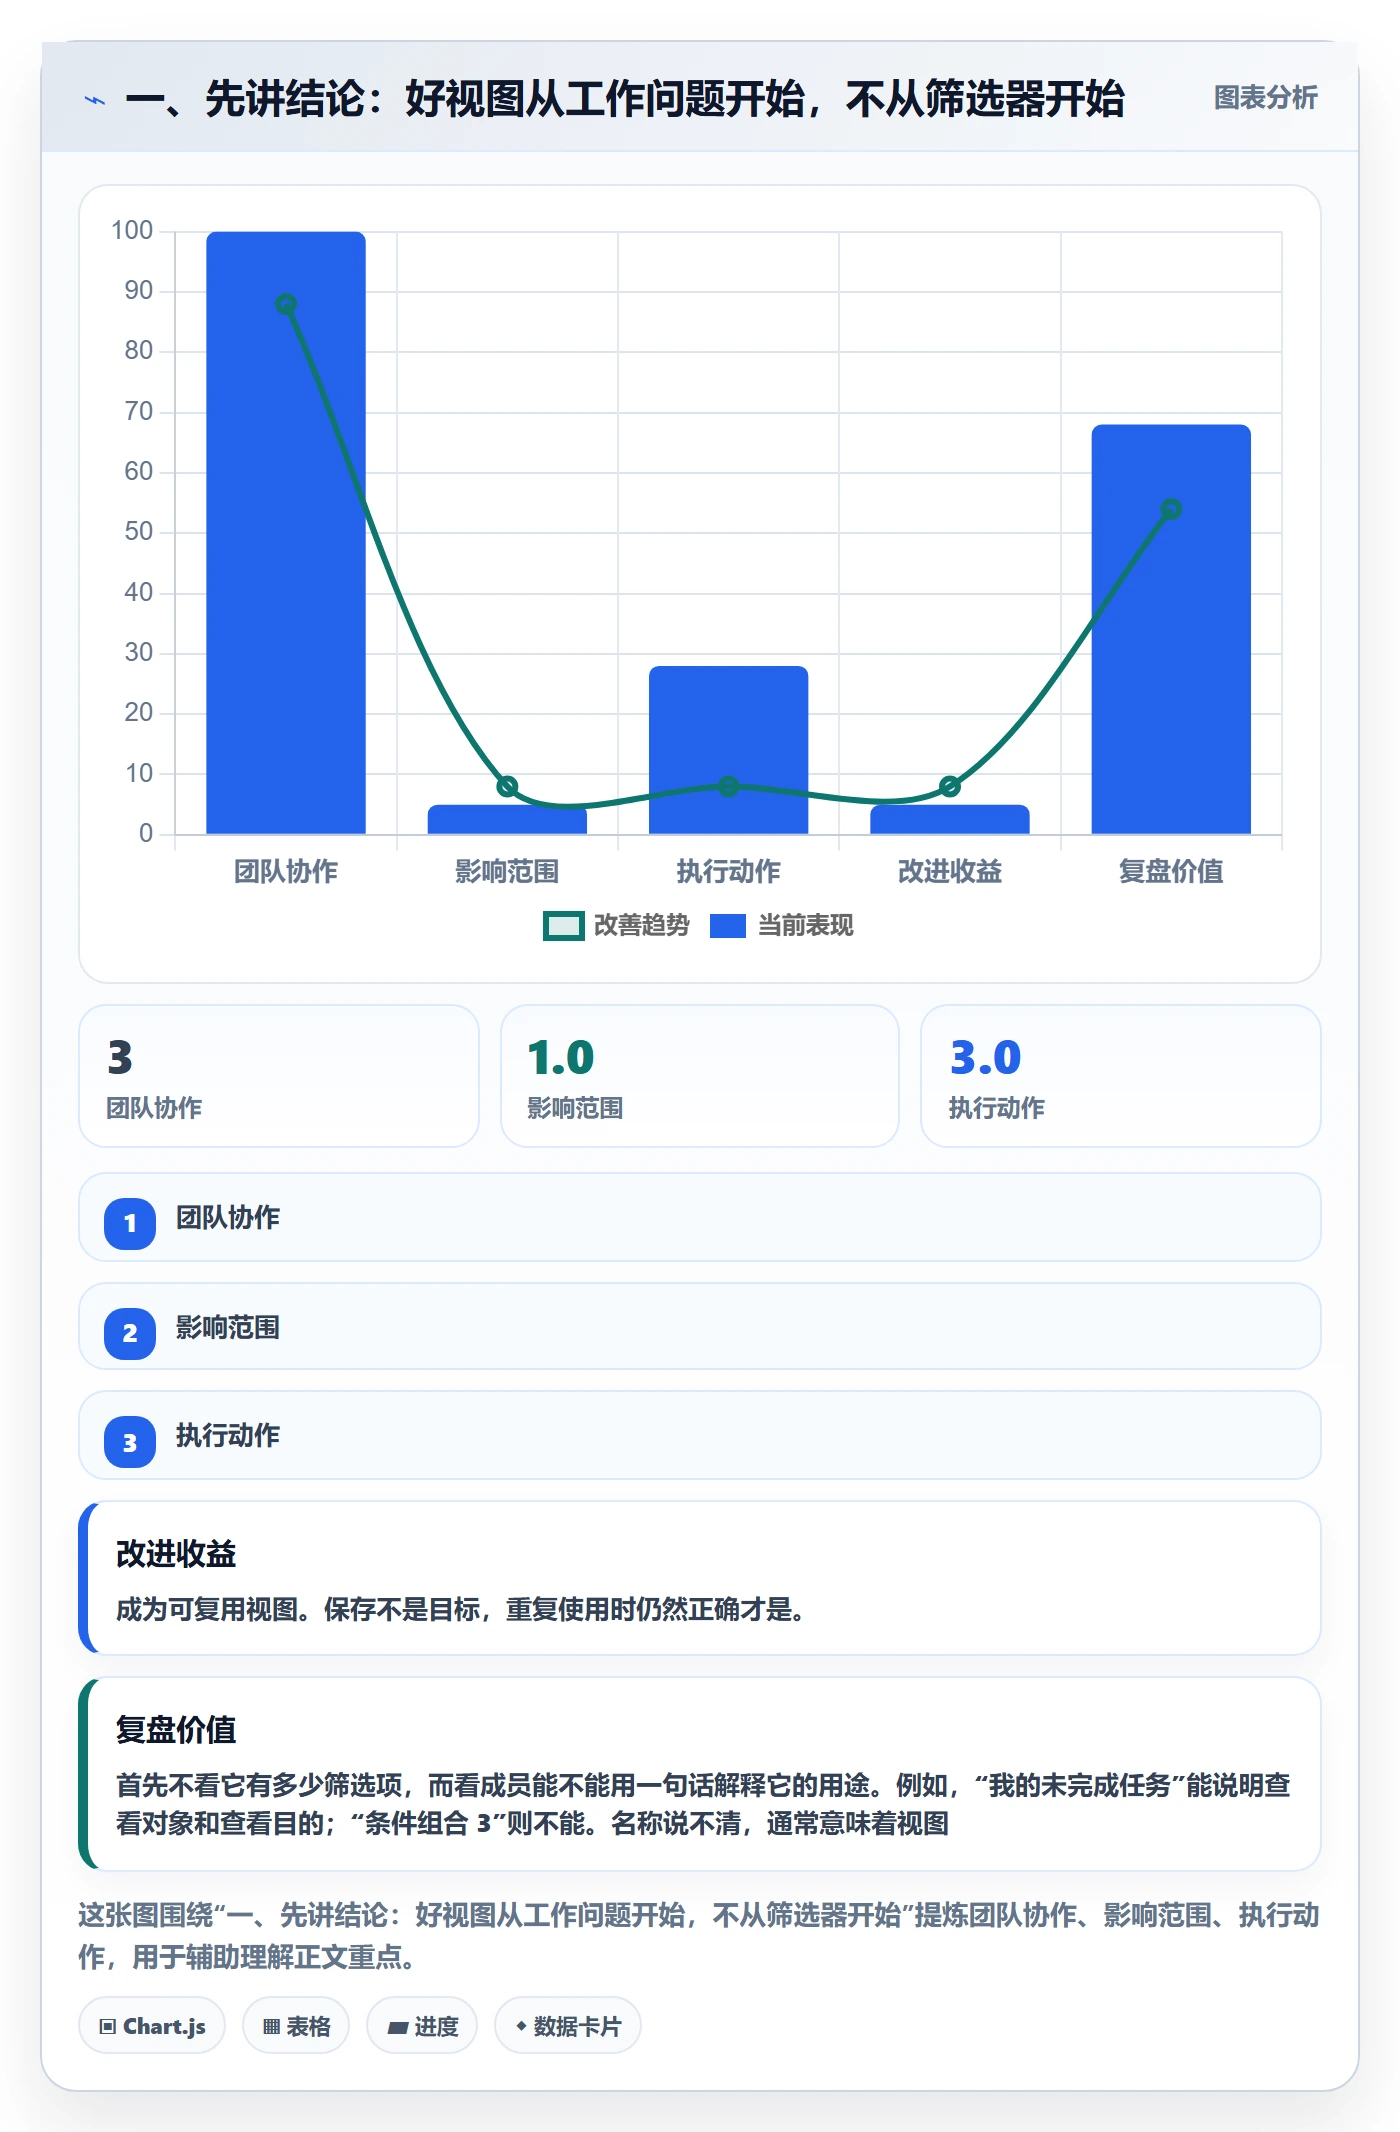Toggle the 改善趋势 legend entry
This screenshot has width=1400, height=2132.
pyautogui.click(x=616, y=926)
